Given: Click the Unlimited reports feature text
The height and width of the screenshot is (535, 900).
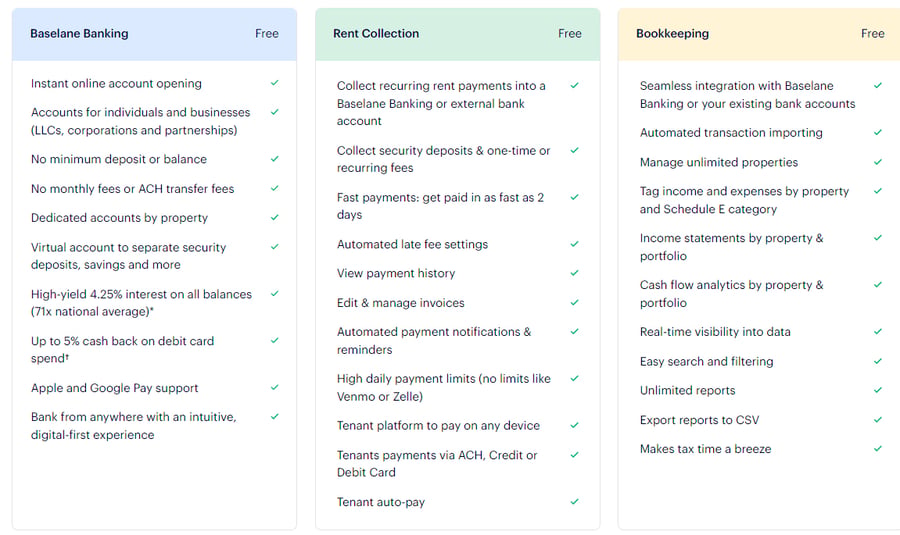Looking at the screenshot, I should click(688, 390).
